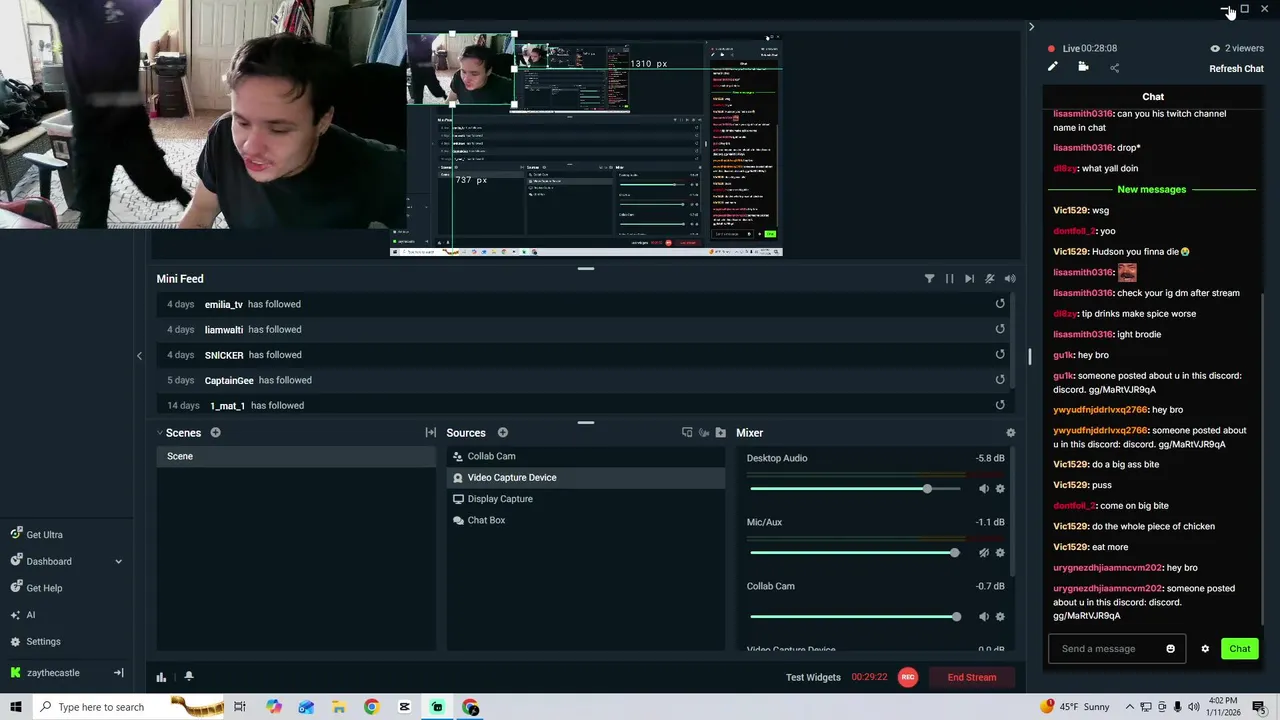The height and width of the screenshot is (720, 1280).
Task: Open notifications with the bell icon
Action: tap(188, 677)
